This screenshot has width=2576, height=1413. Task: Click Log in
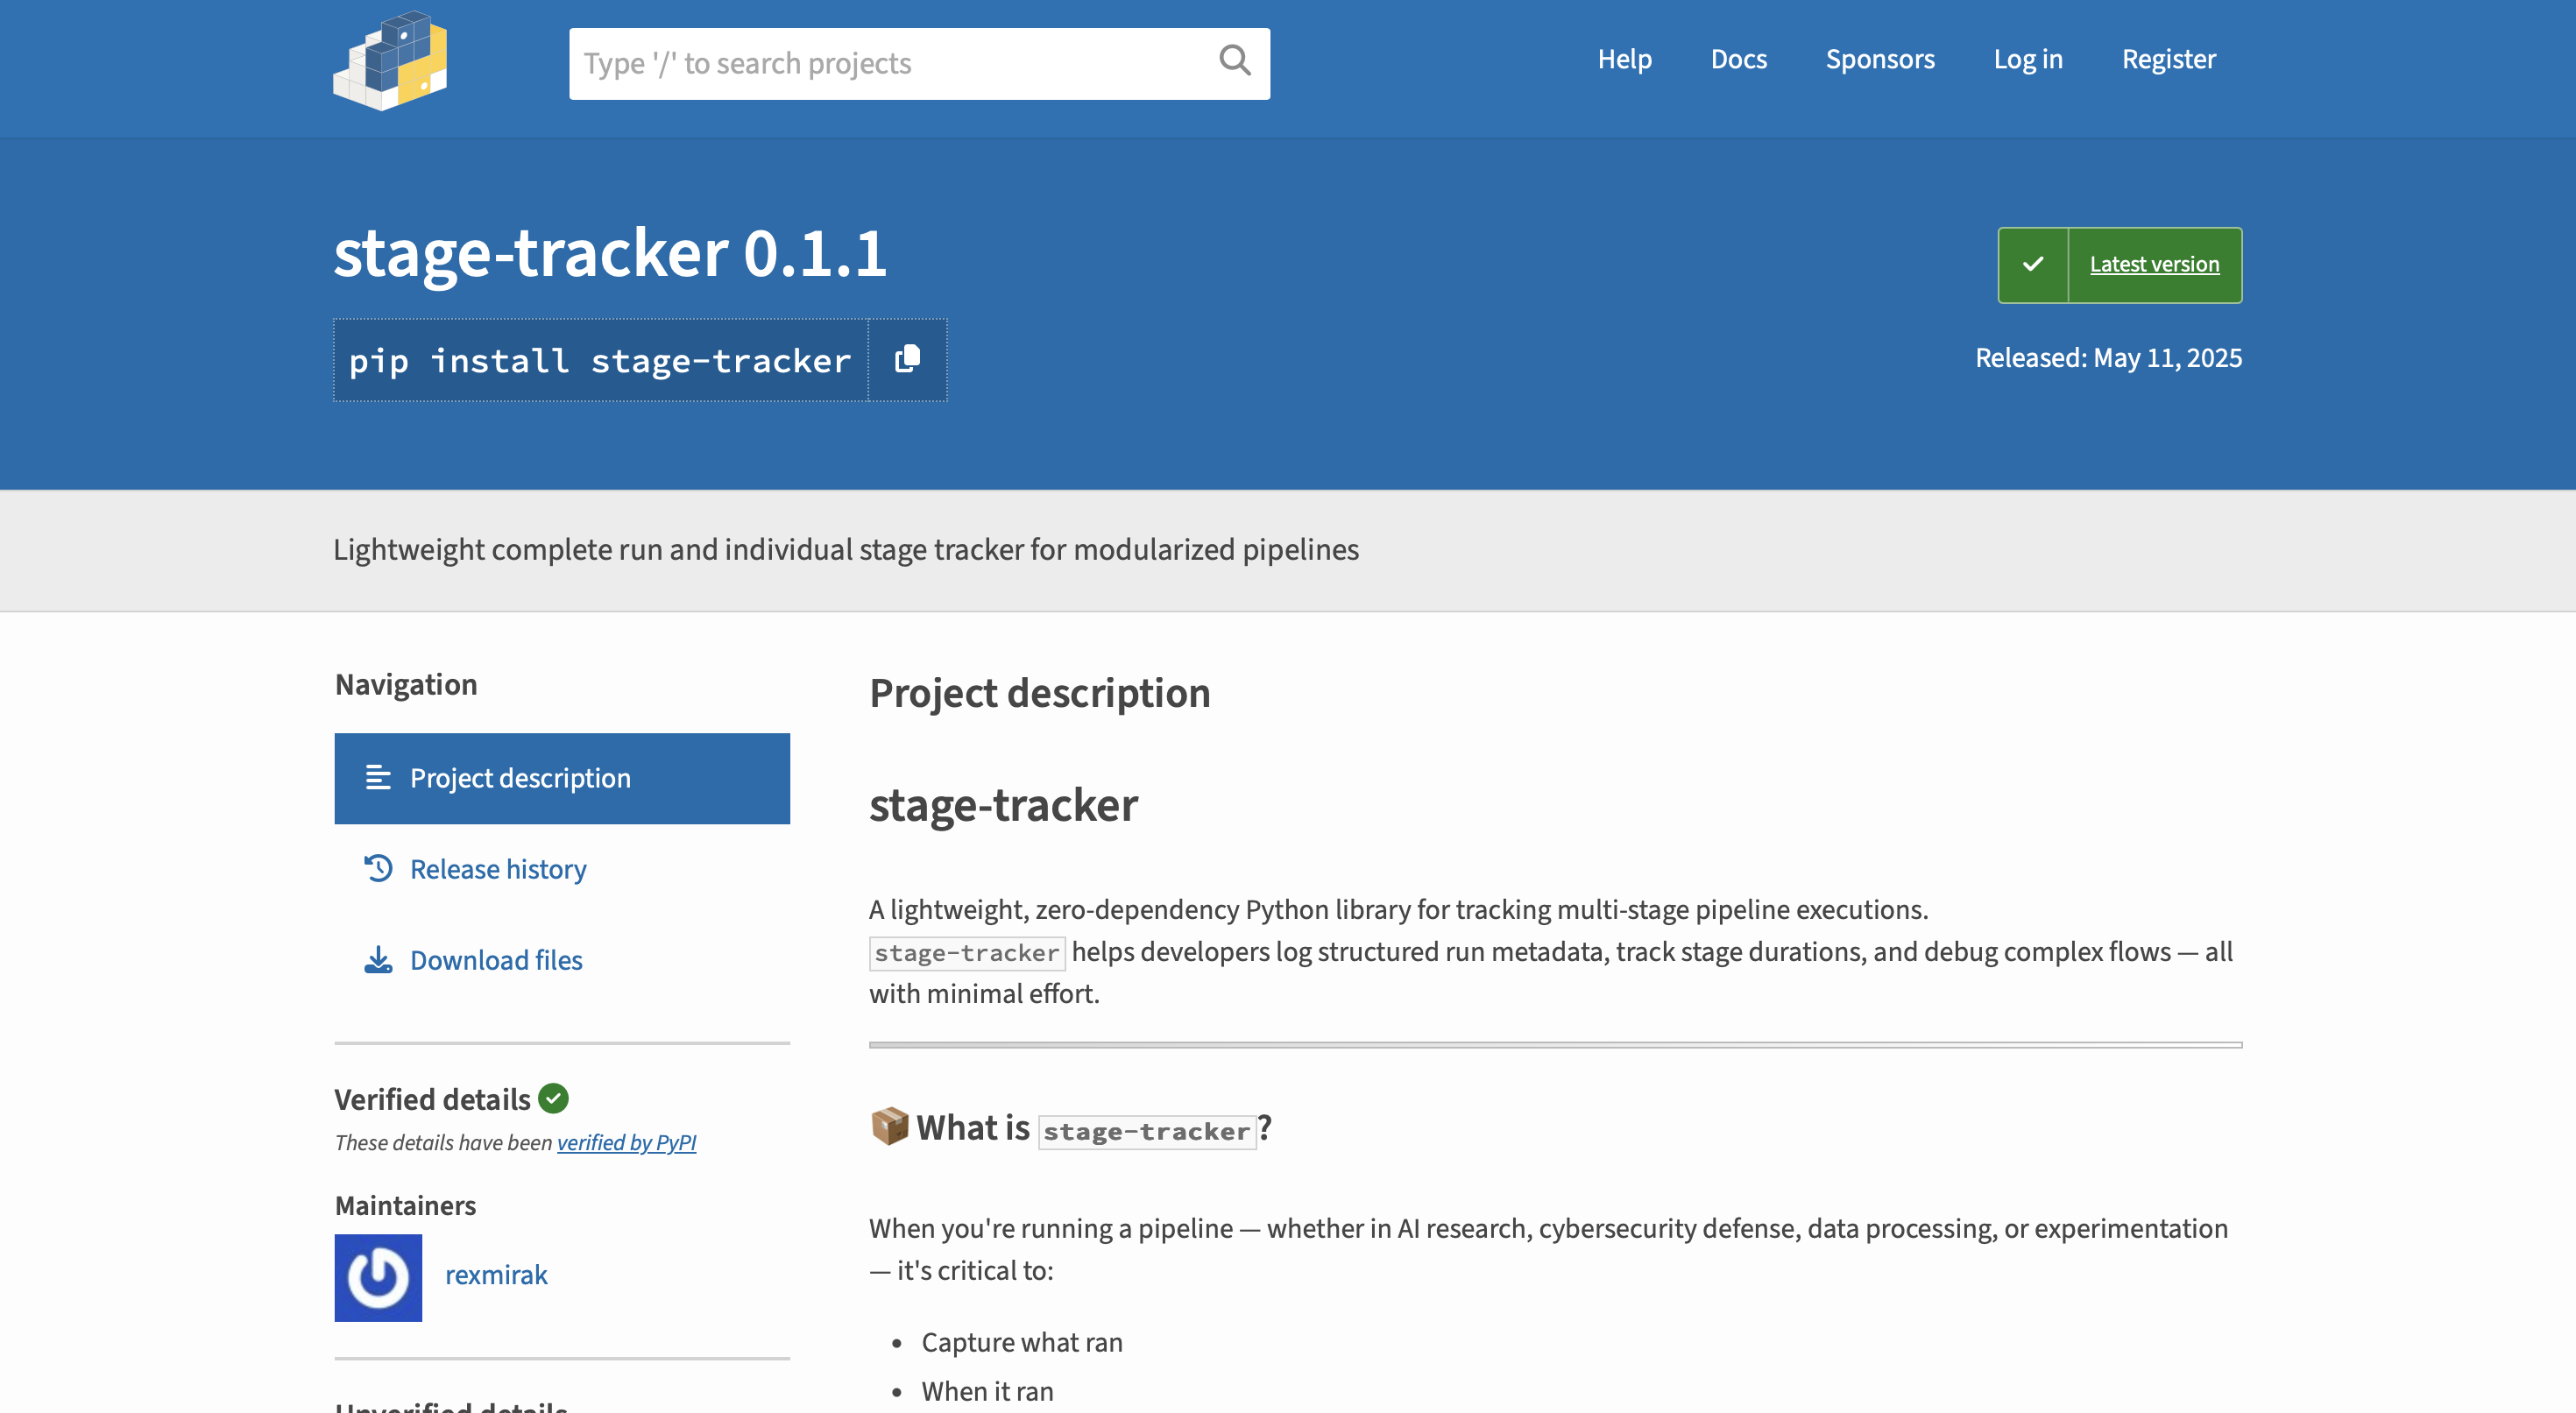click(x=2028, y=59)
